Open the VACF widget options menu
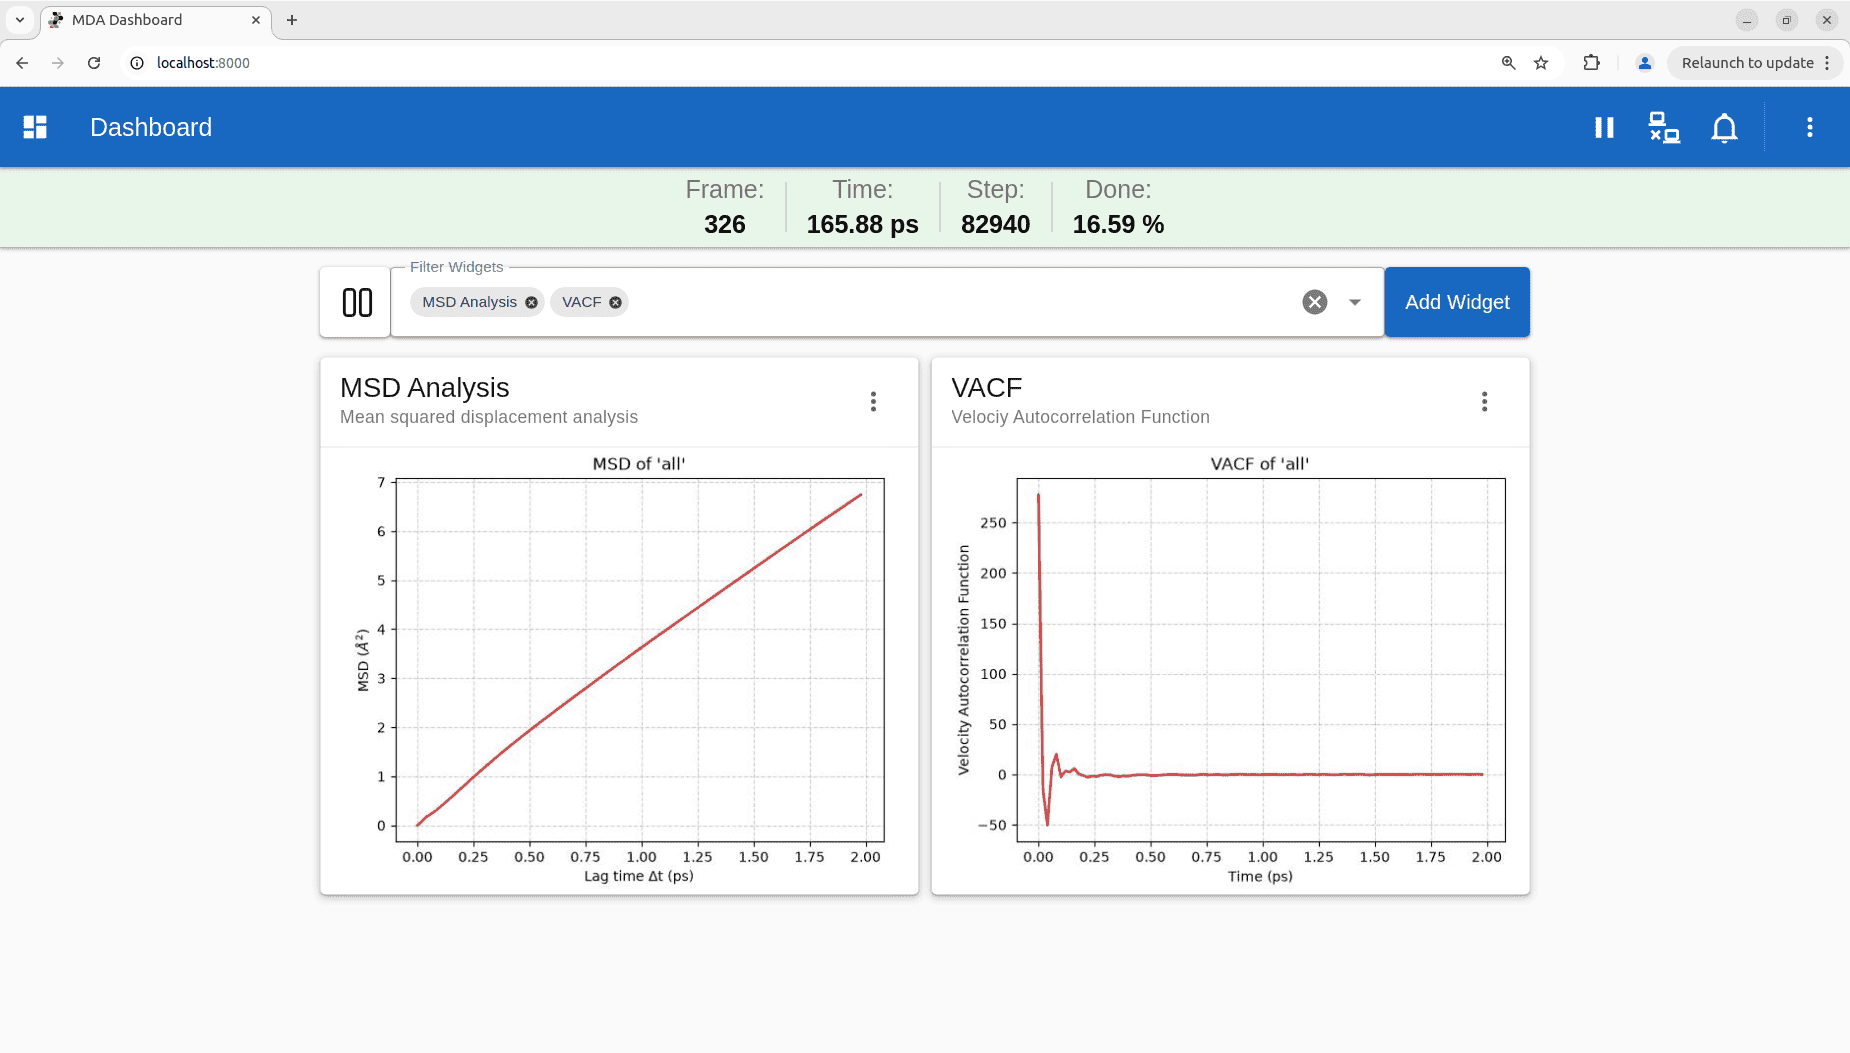 1484,401
